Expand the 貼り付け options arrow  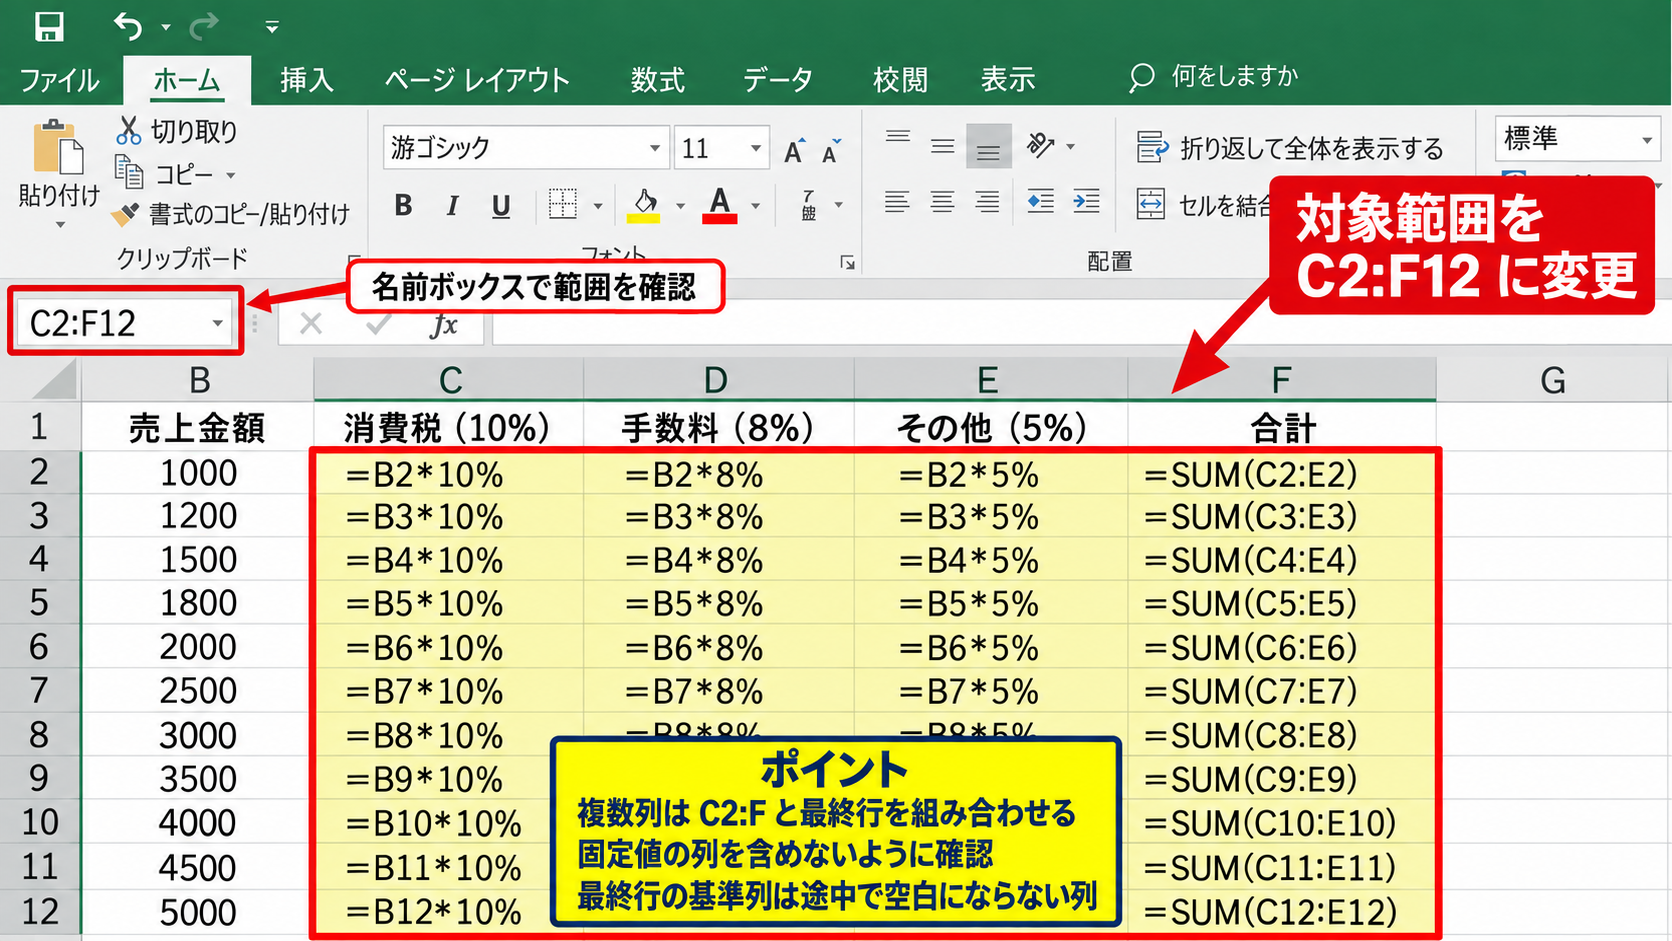coord(60,225)
